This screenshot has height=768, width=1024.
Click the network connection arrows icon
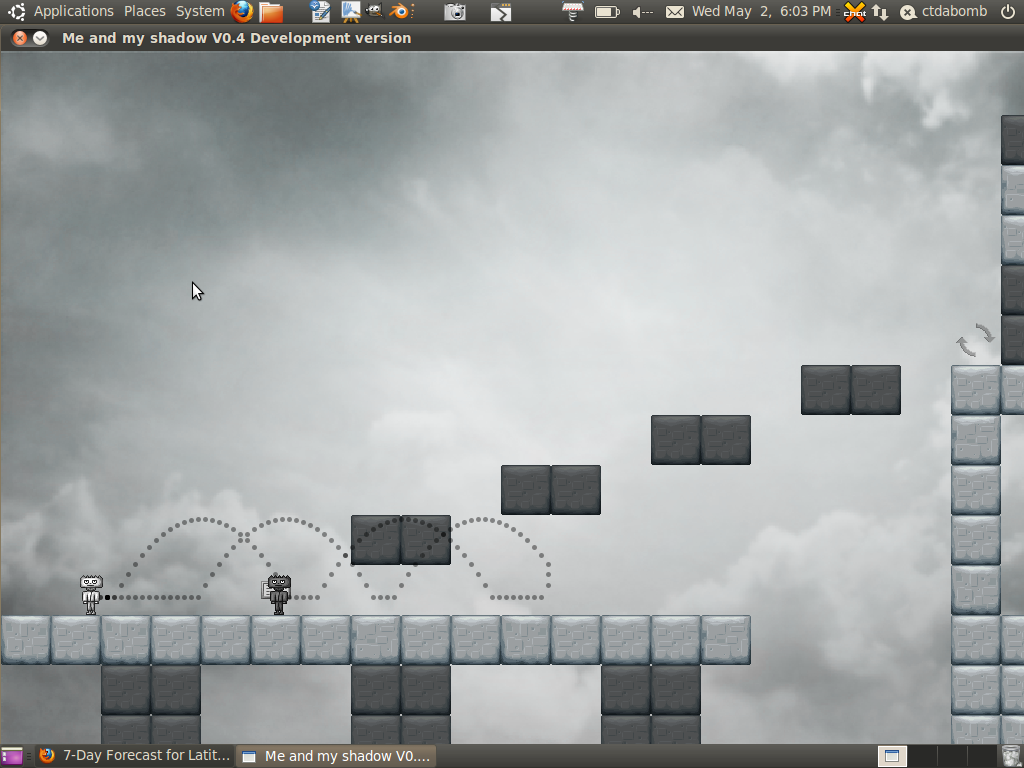tap(880, 12)
